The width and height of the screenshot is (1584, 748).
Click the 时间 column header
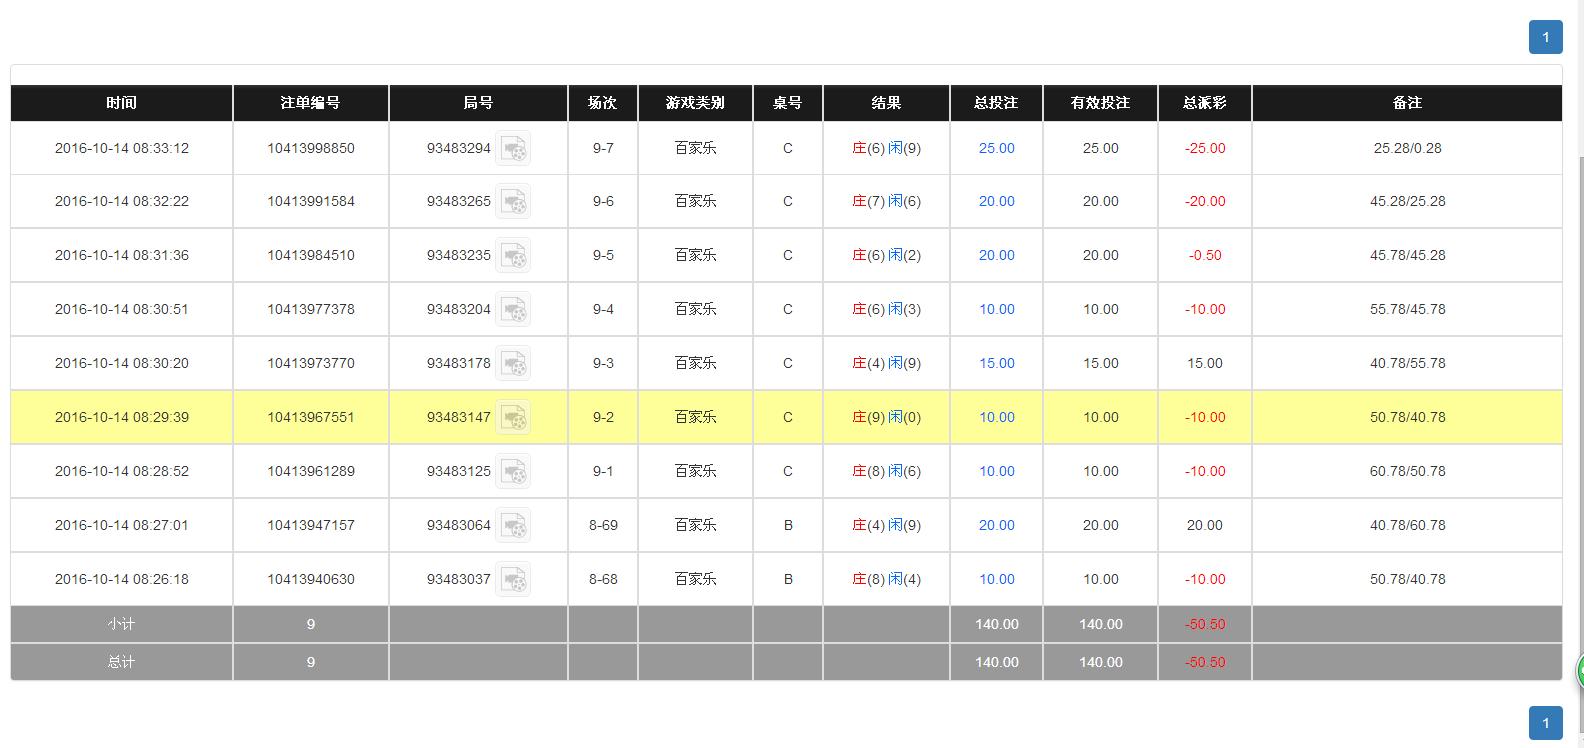pyautogui.click(x=121, y=103)
